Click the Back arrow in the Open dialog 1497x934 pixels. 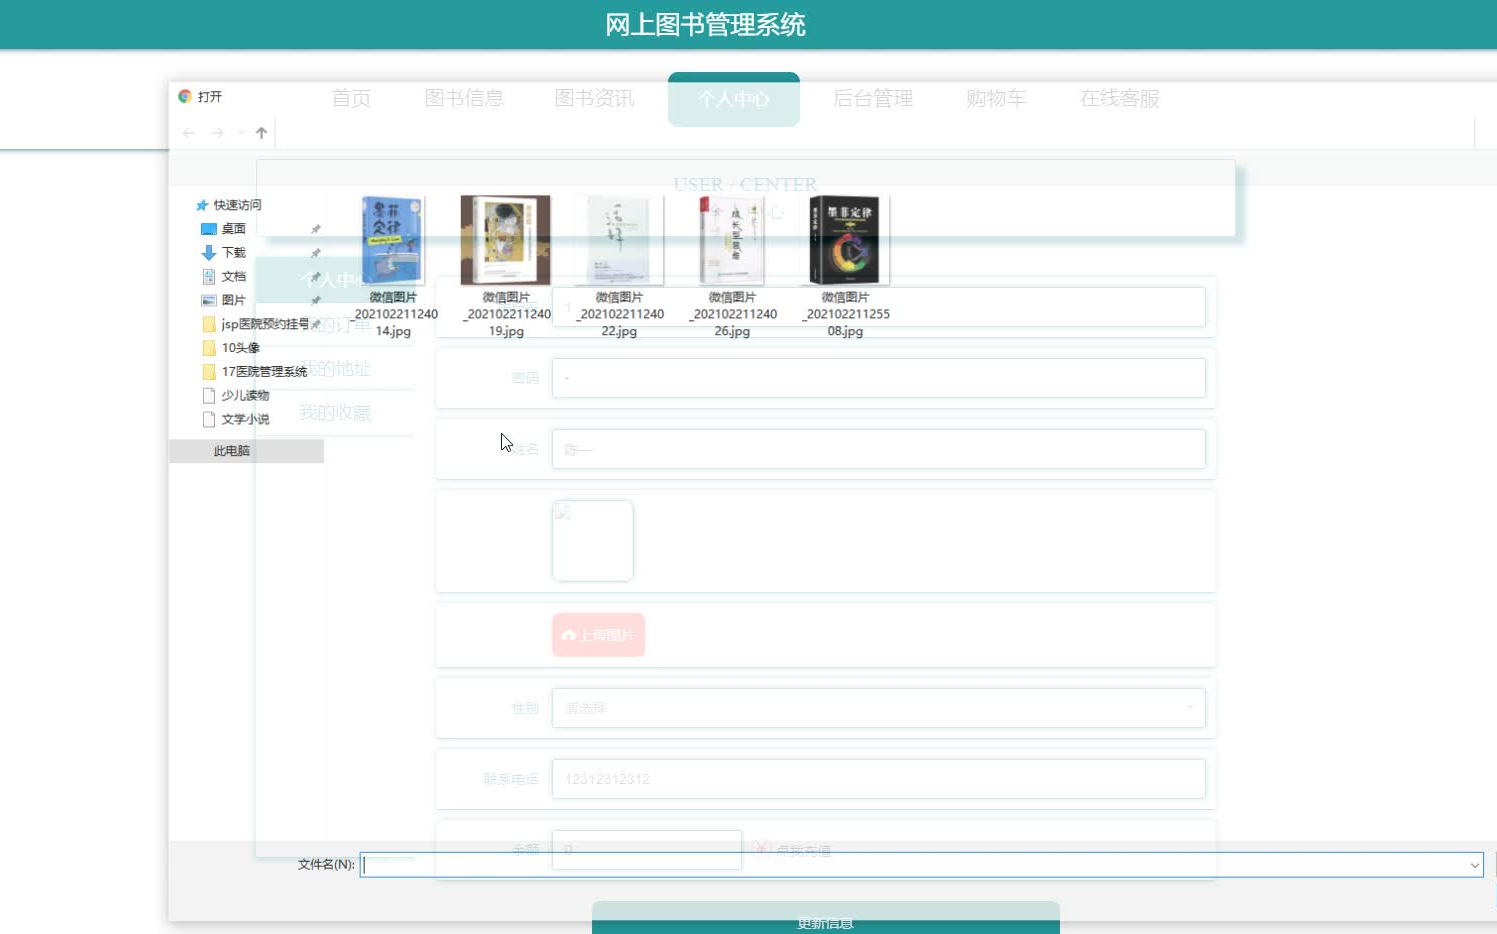(189, 133)
